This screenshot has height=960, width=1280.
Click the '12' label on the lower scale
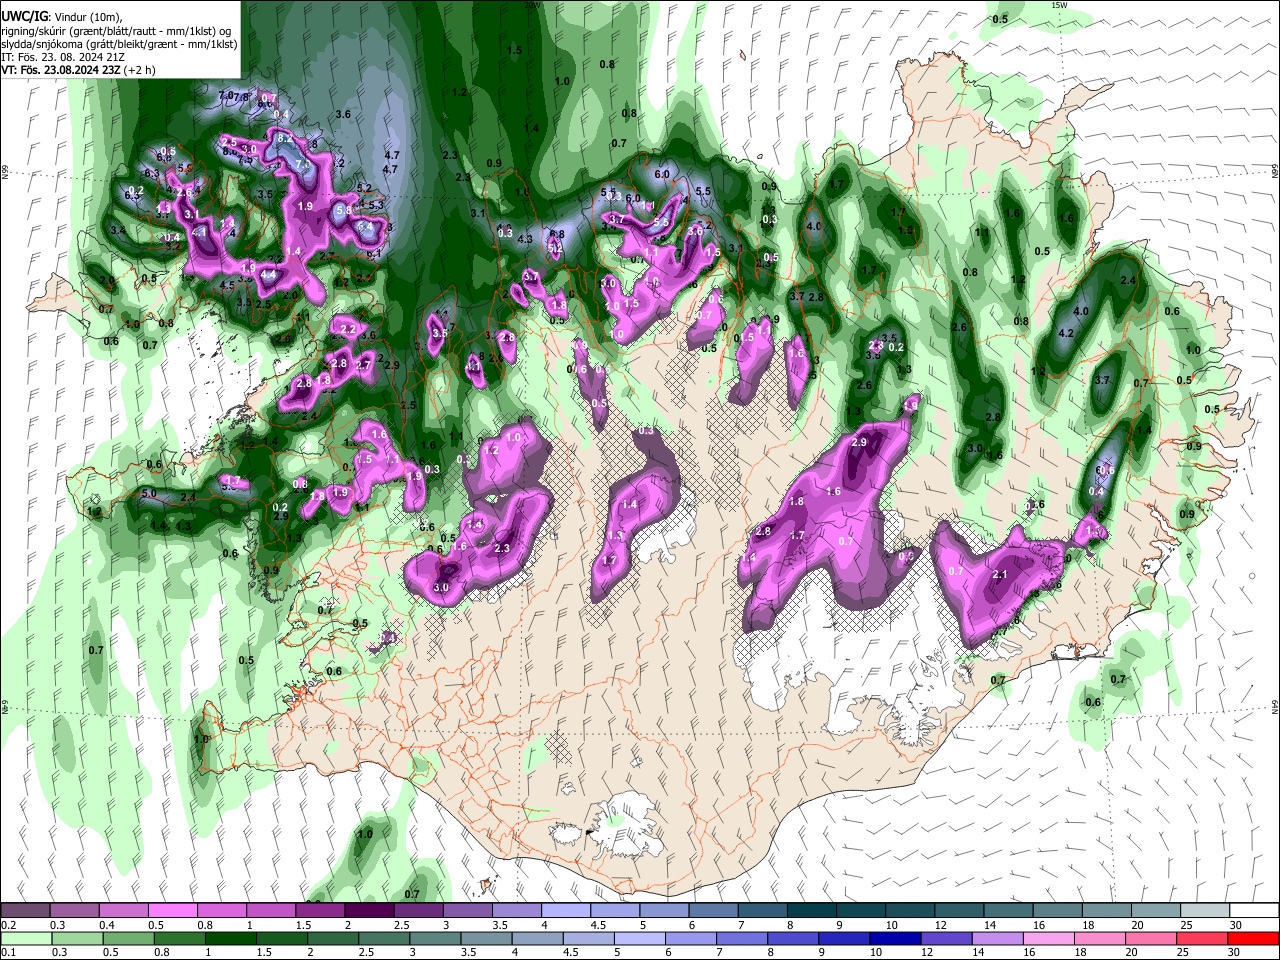[x=927, y=951]
